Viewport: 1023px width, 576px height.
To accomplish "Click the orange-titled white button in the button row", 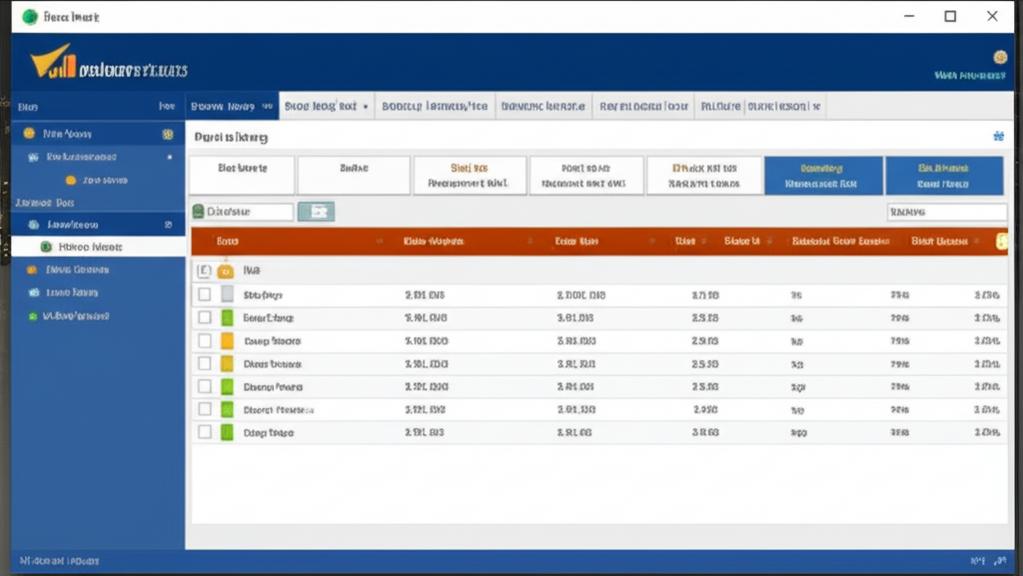I will [469, 175].
